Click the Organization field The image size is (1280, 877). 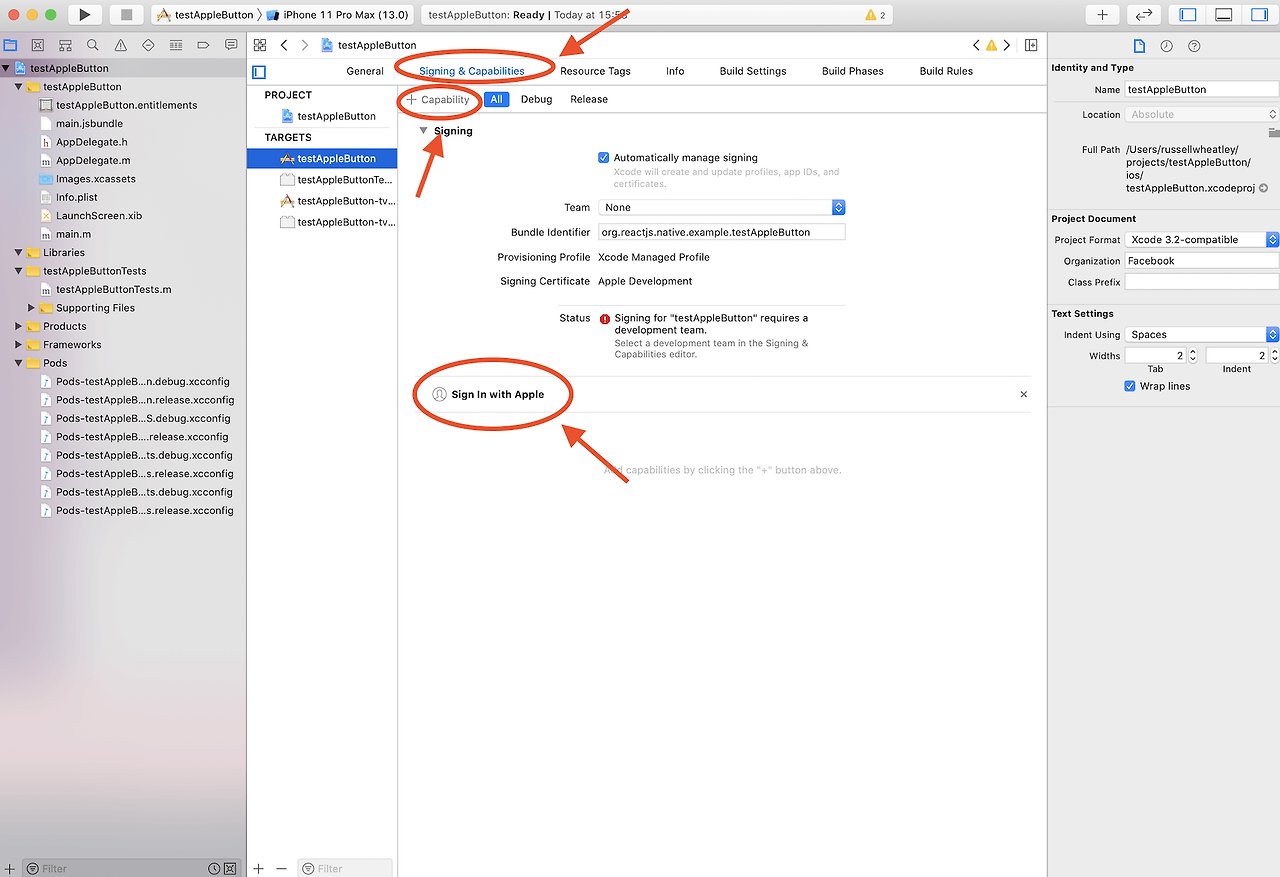[x=1202, y=260]
